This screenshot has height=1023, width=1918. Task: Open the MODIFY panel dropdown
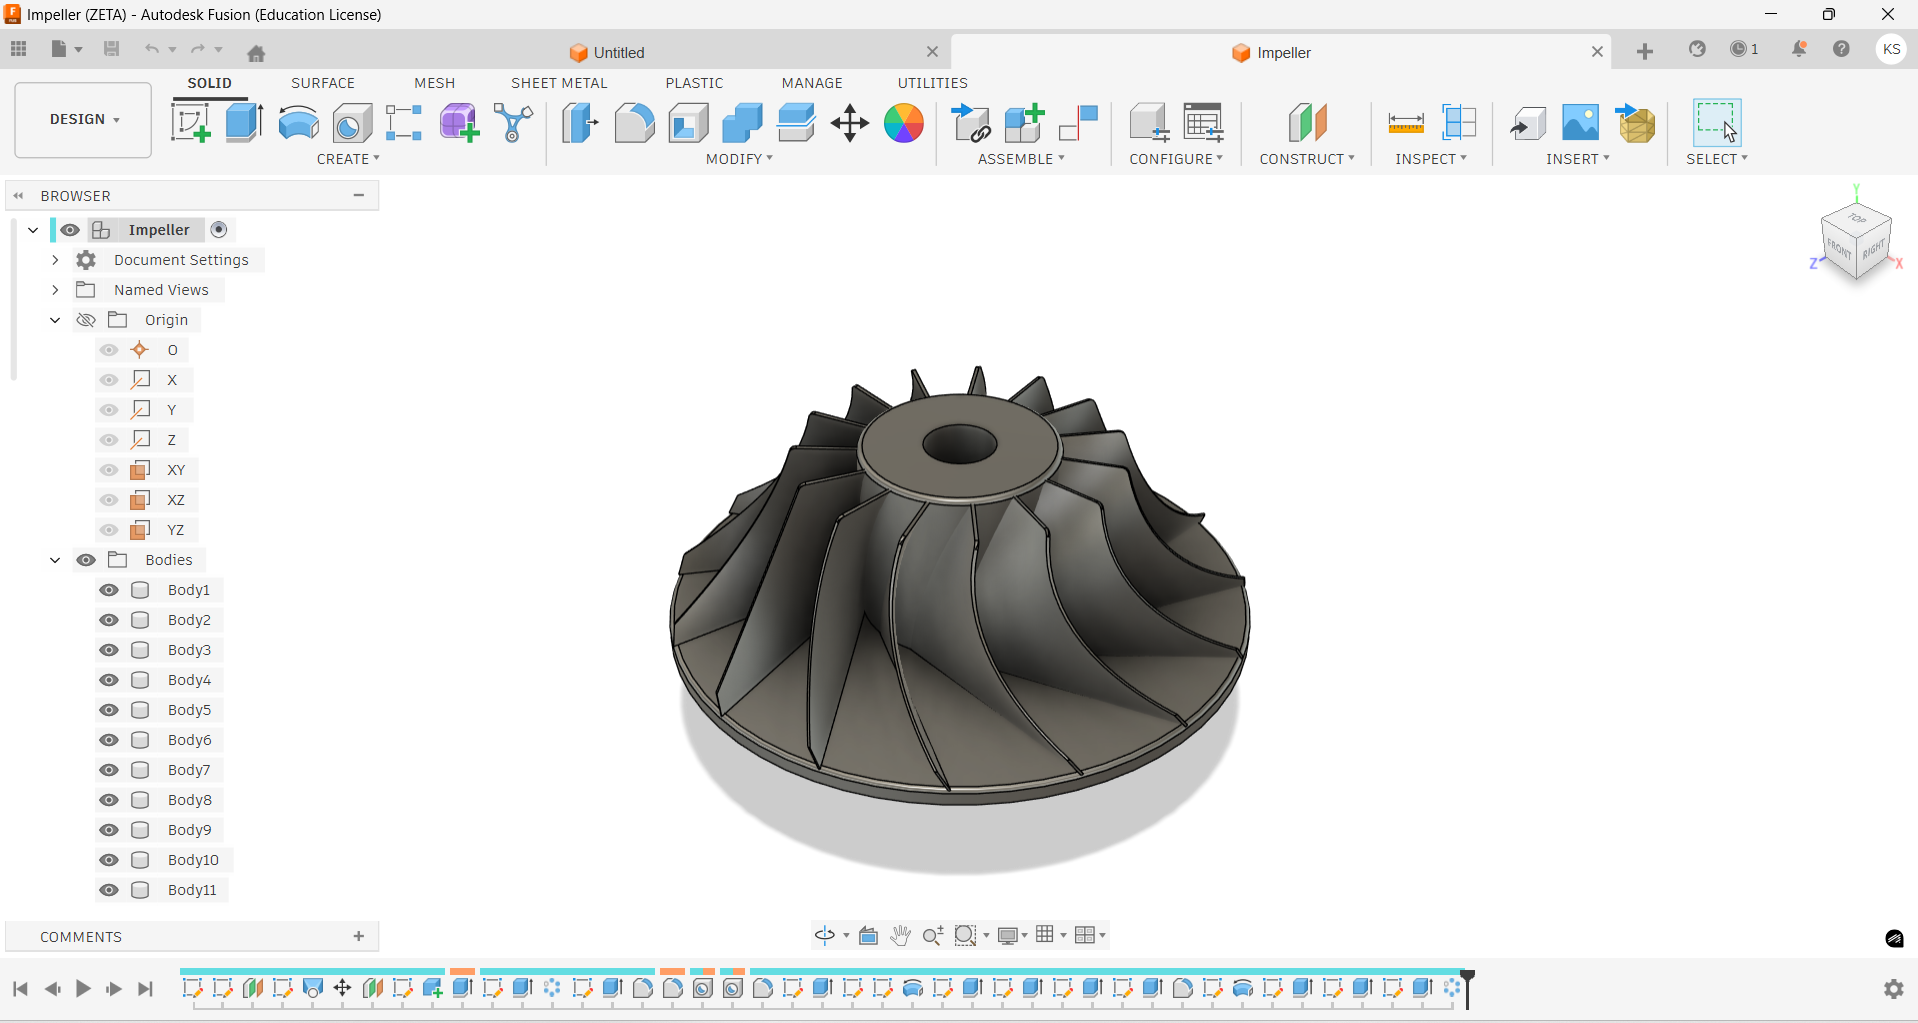pos(739,159)
